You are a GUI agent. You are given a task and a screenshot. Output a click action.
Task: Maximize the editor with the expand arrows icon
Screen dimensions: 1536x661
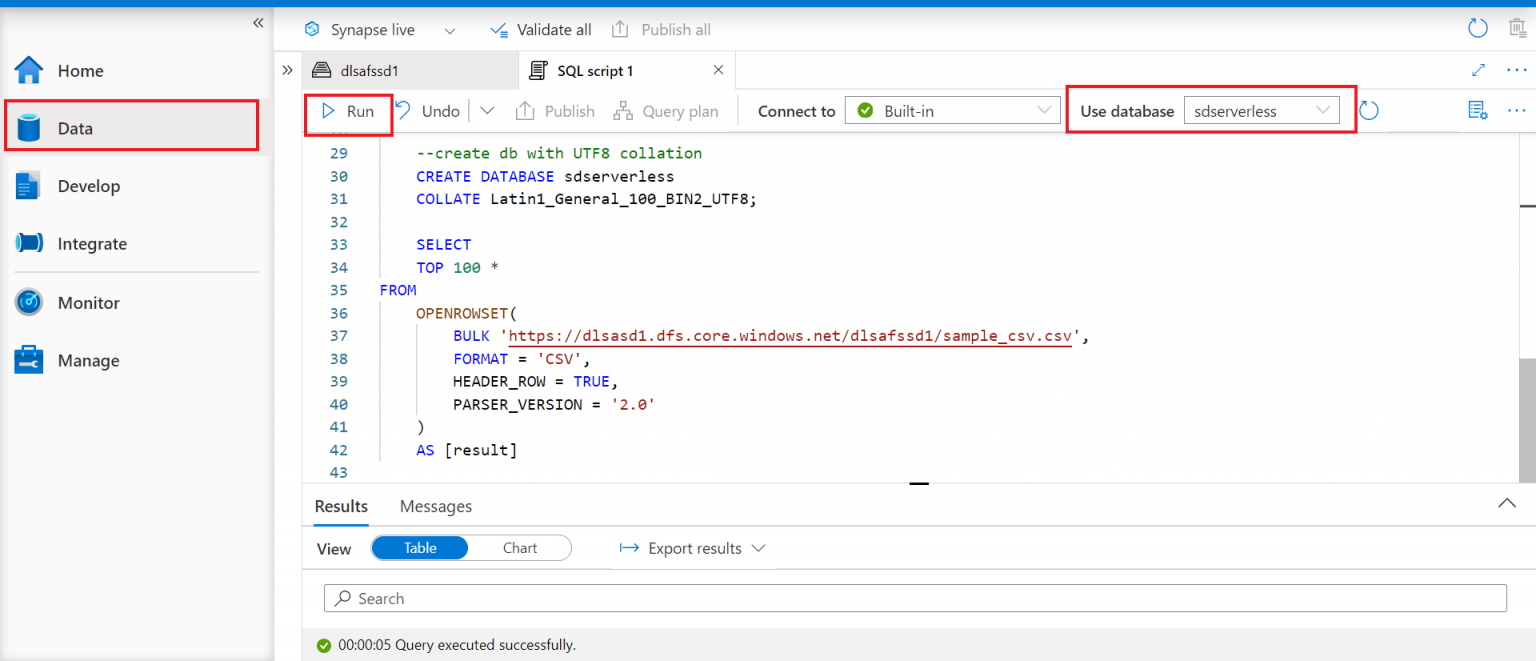1479,70
